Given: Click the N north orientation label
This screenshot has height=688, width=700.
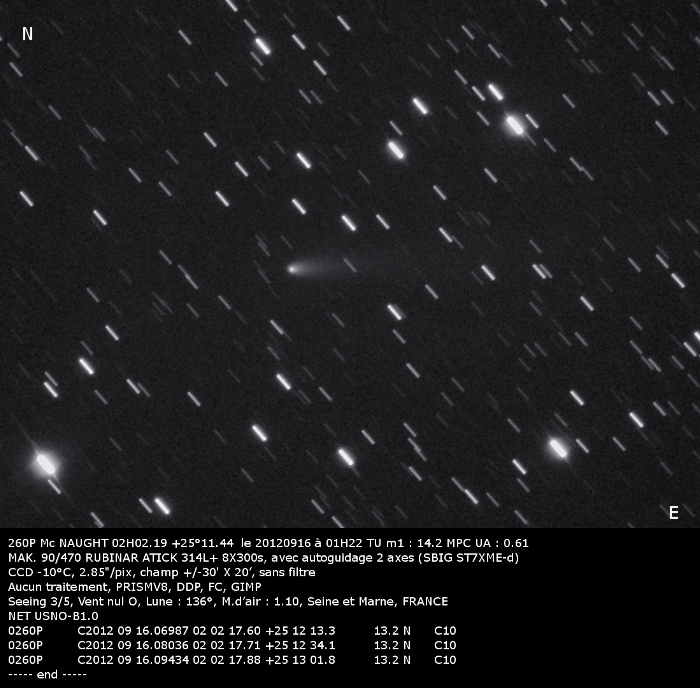Looking at the screenshot, I should pos(27,34).
